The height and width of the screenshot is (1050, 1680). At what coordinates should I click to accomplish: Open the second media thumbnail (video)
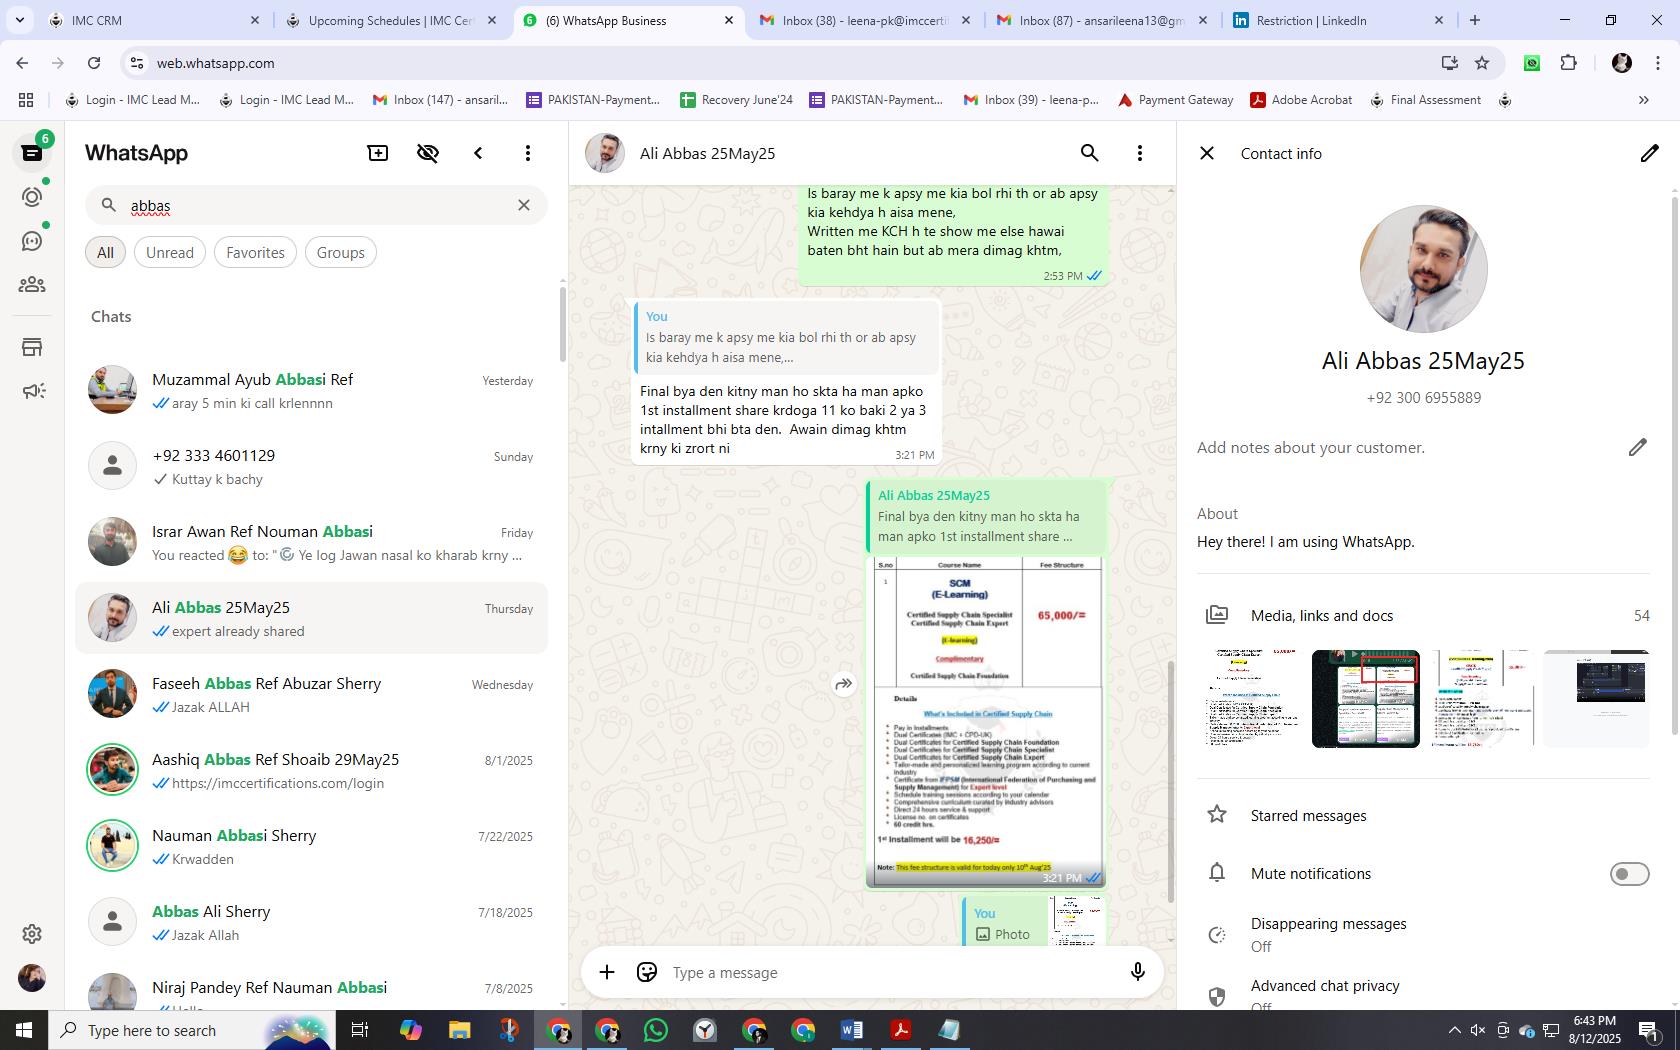coord(1366,698)
